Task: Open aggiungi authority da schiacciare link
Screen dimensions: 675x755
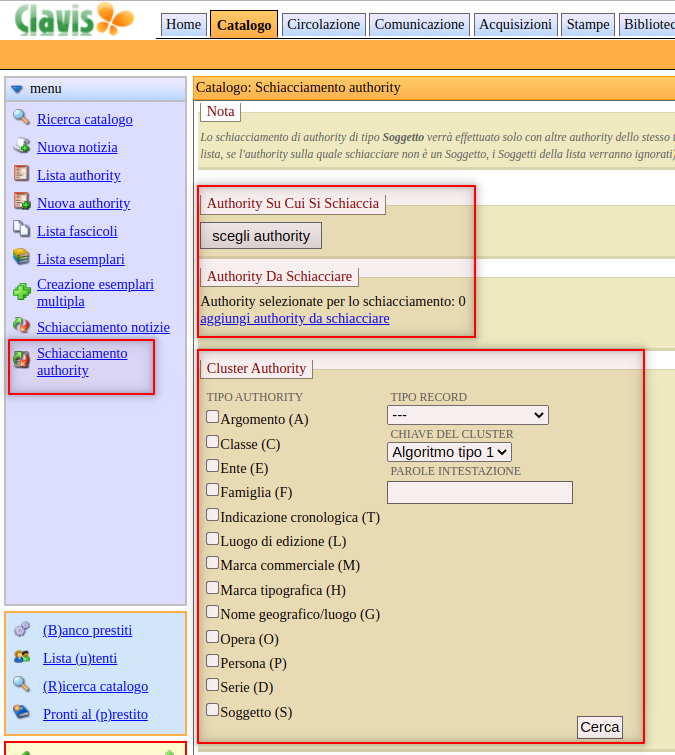Action: tap(295, 318)
